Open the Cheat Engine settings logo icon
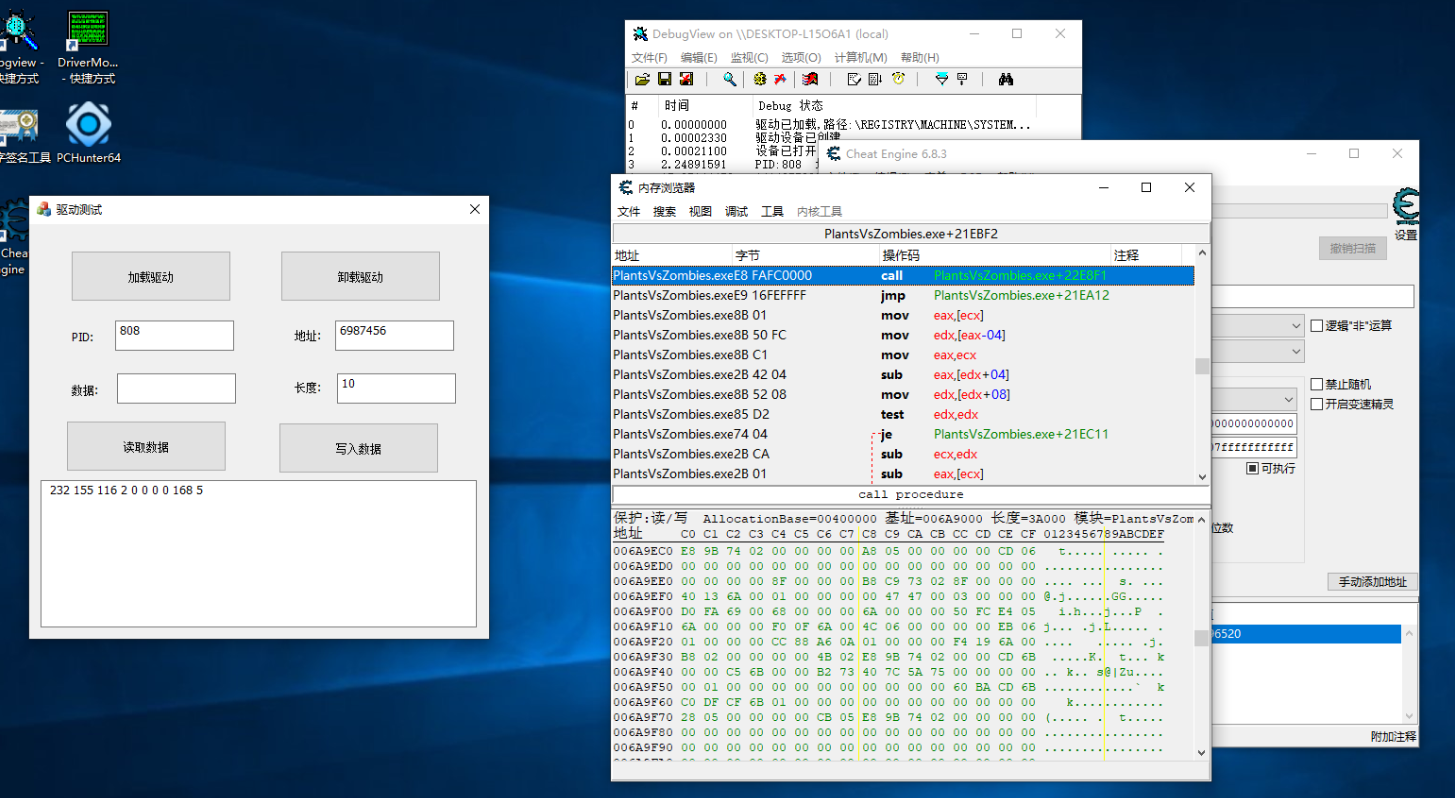Image resolution: width=1455 pixels, height=798 pixels. pos(1406,207)
